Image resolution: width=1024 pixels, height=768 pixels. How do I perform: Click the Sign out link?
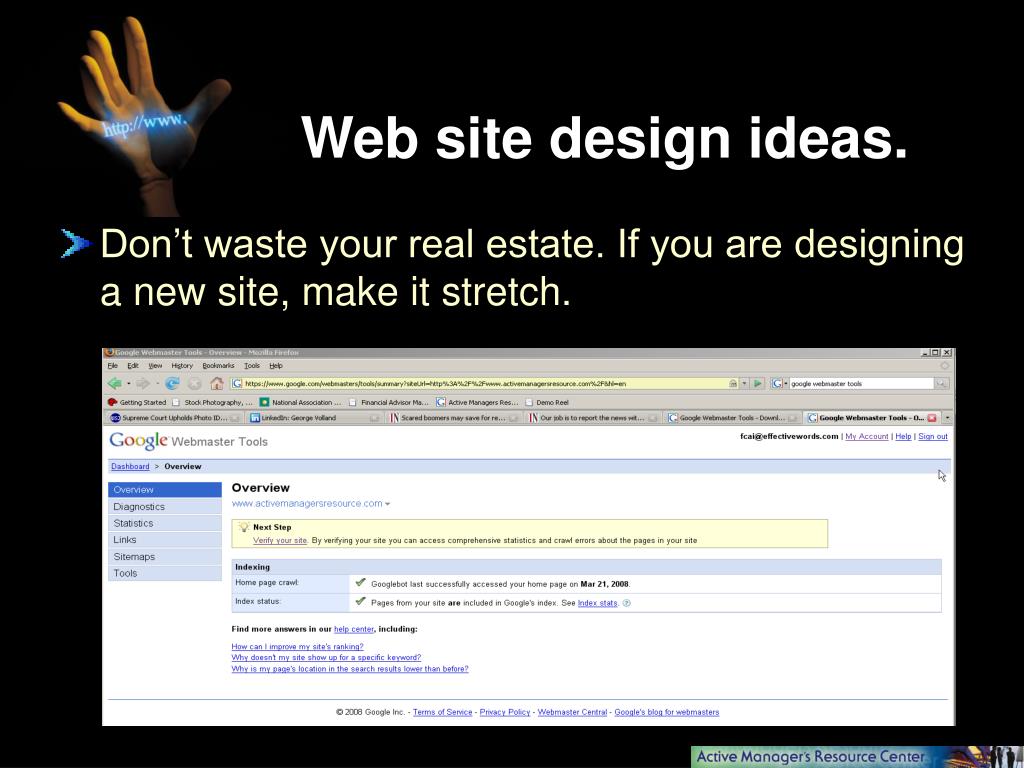933,436
